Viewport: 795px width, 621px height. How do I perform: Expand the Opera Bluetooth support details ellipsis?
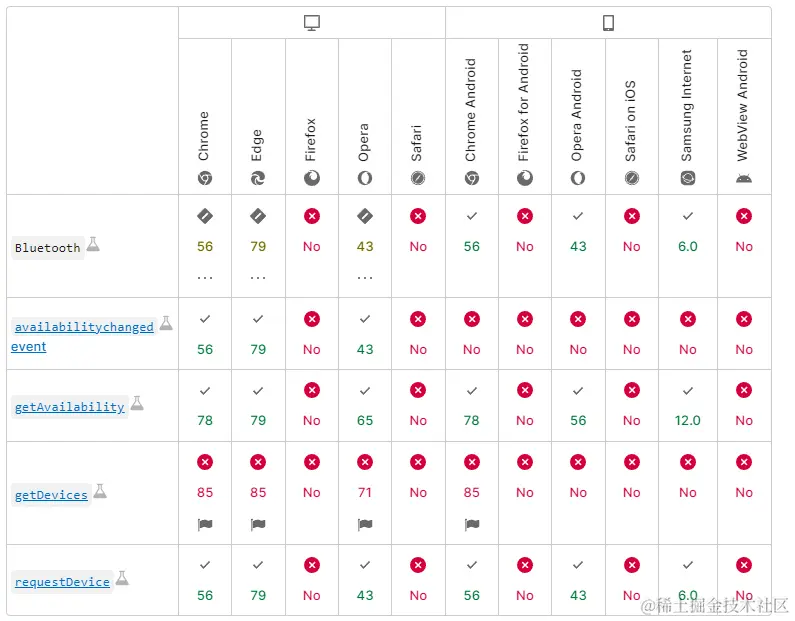[x=365, y=278]
